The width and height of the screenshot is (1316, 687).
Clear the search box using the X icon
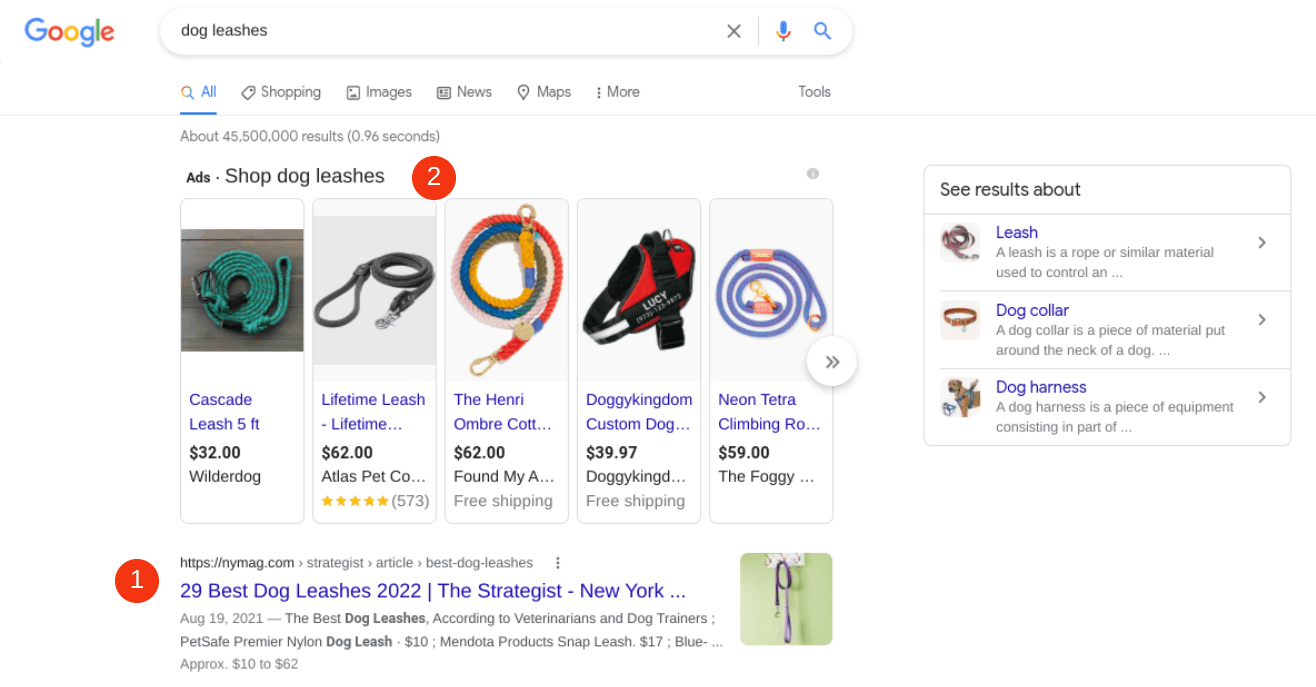click(x=734, y=30)
